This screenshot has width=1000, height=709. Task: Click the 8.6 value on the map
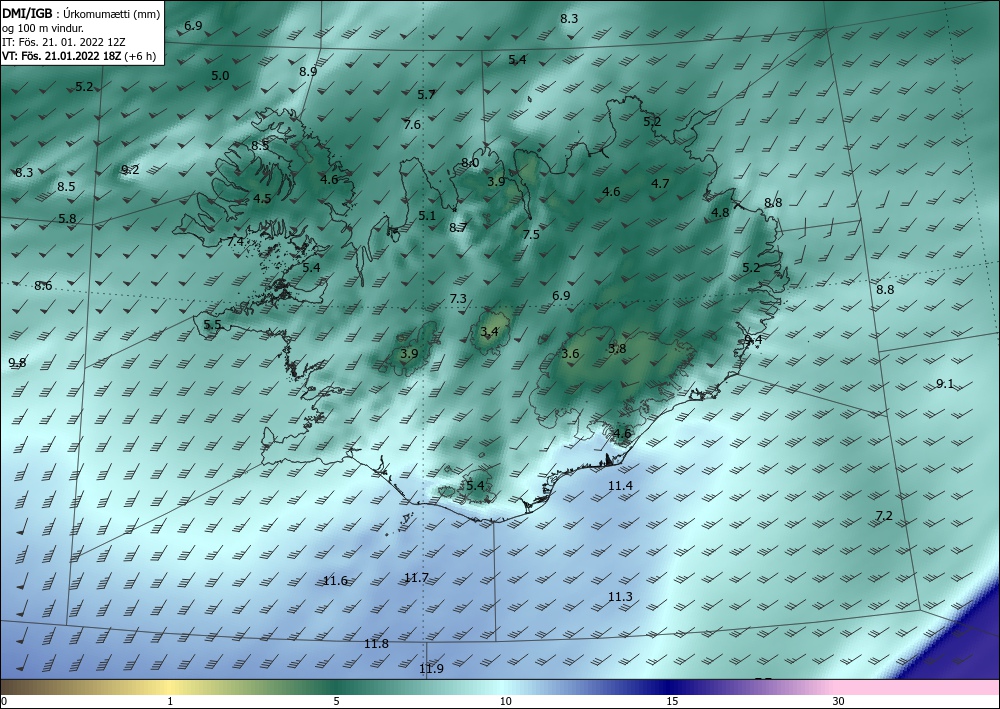click(43, 286)
